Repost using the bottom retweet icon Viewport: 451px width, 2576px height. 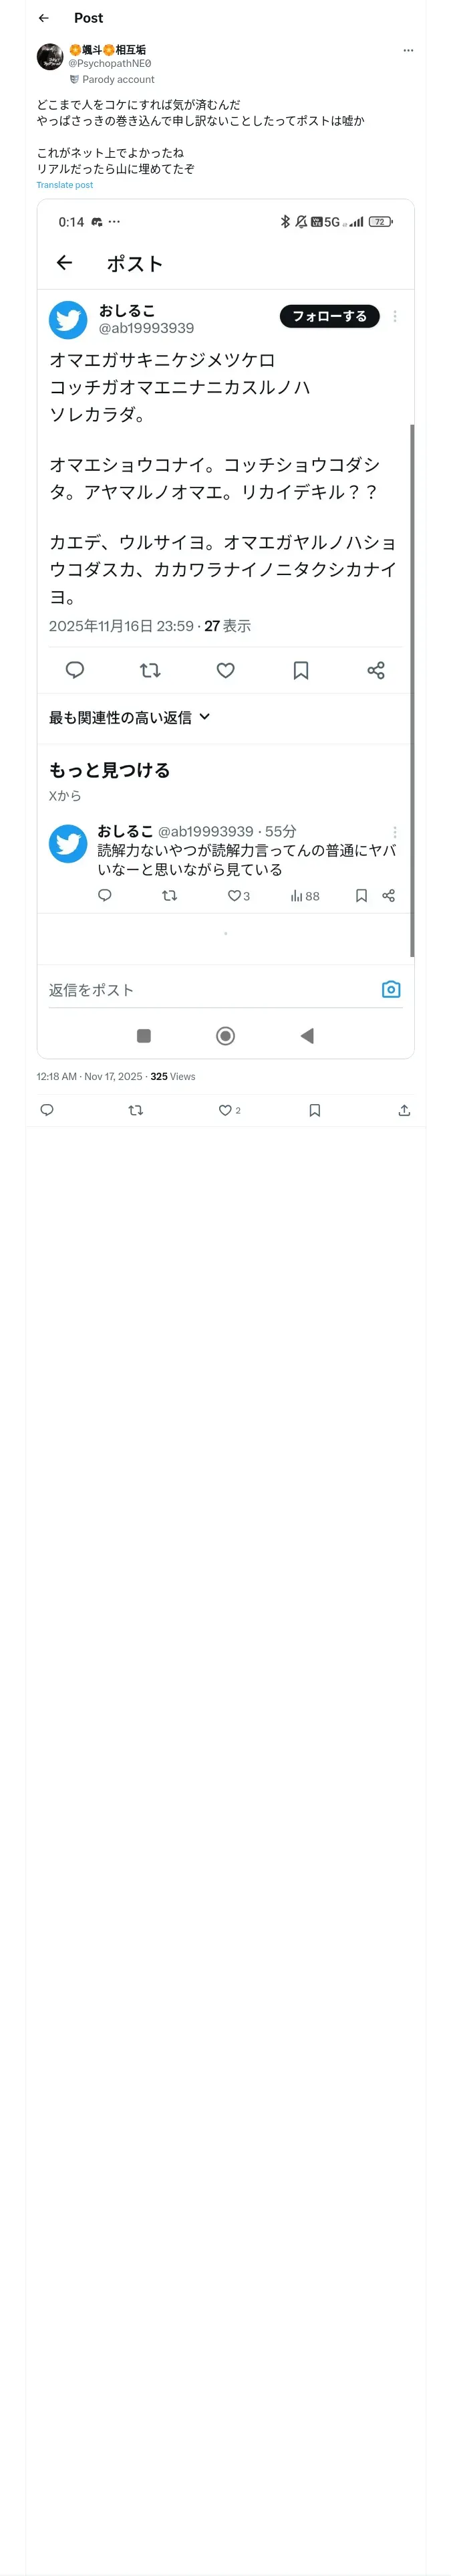[136, 1110]
